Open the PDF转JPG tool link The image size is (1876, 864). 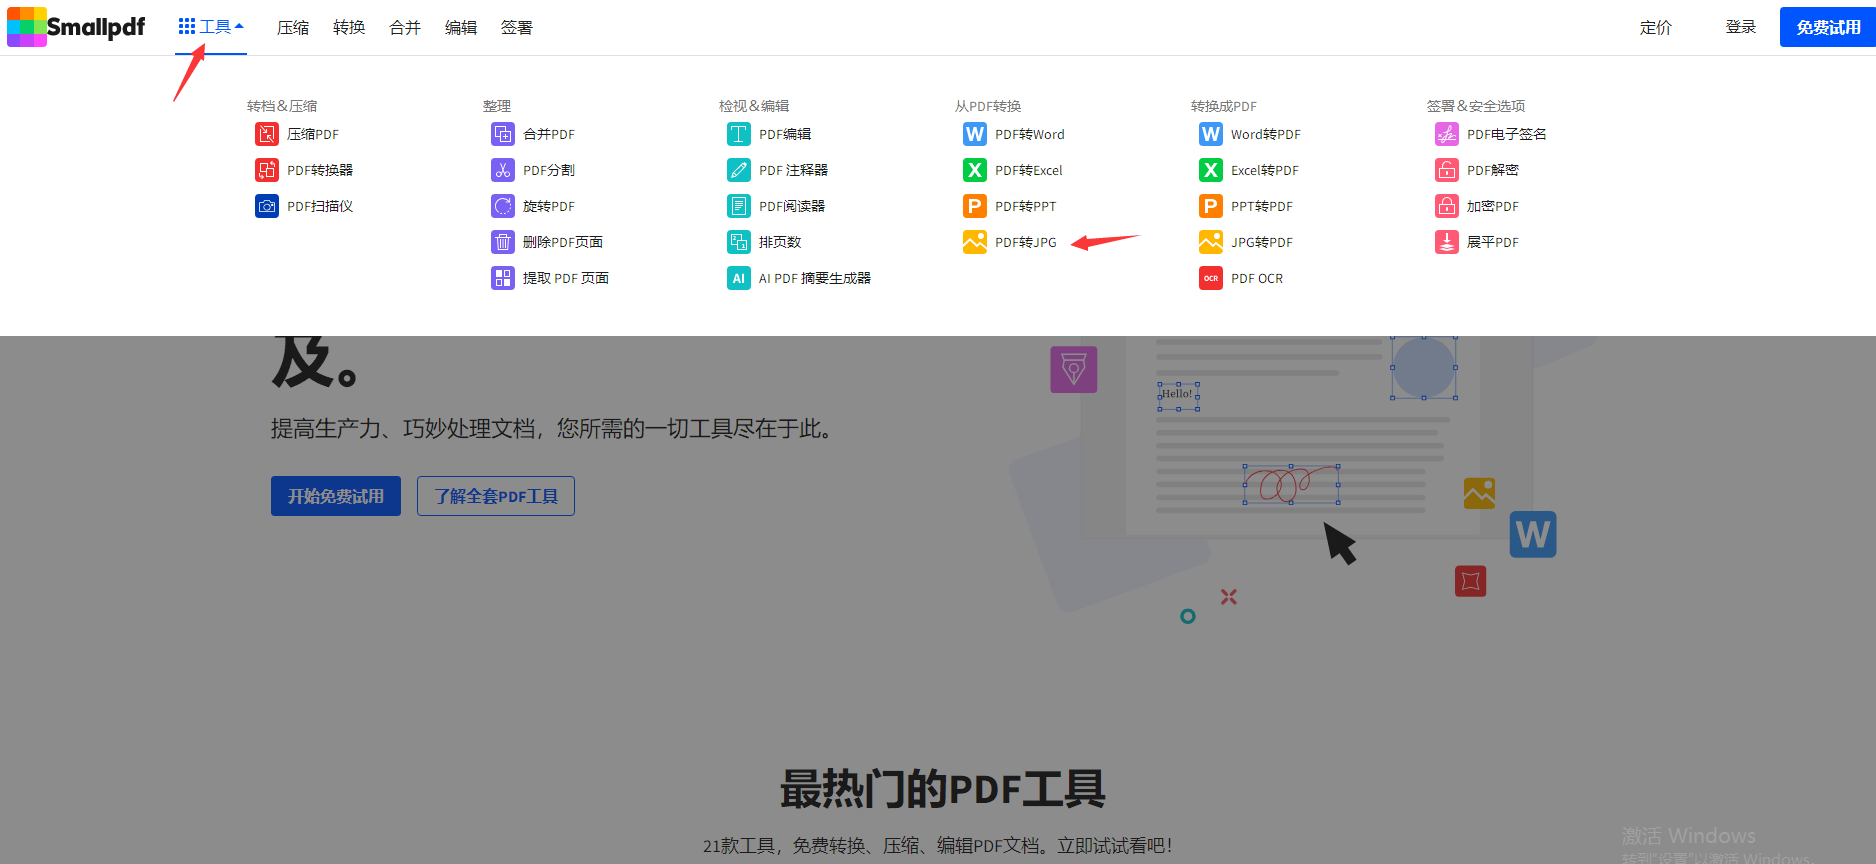pyautogui.click(x=1026, y=242)
